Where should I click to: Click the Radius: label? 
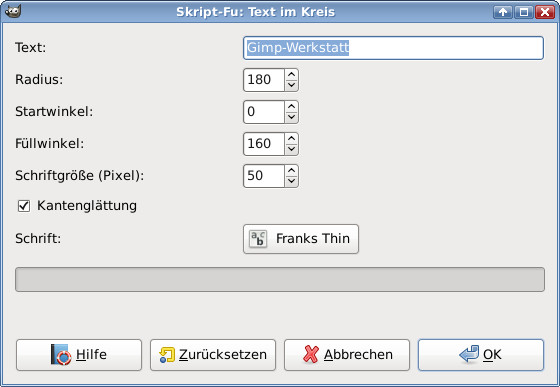pyautogui.click(x=39, y=80)
